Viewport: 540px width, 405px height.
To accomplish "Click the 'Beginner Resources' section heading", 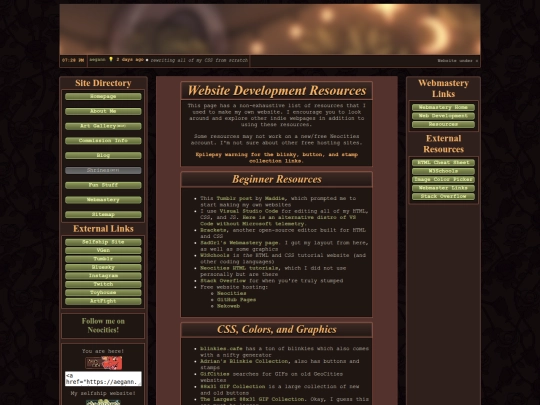I will coord(277,179).
